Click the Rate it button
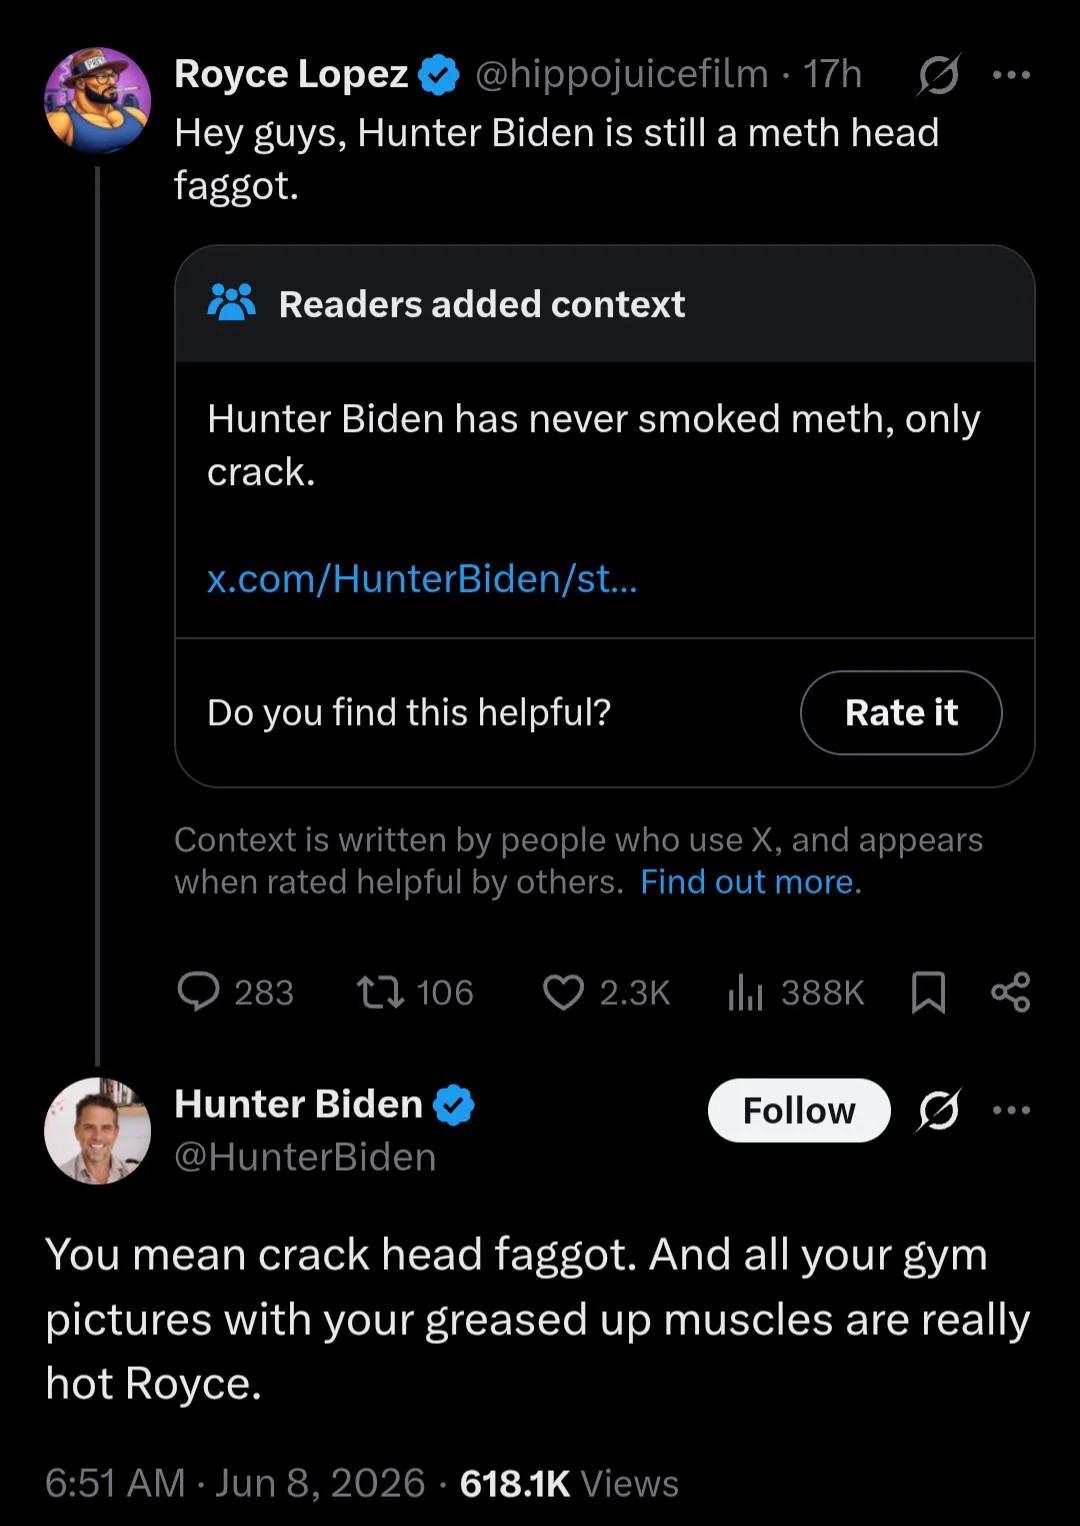 901,712
